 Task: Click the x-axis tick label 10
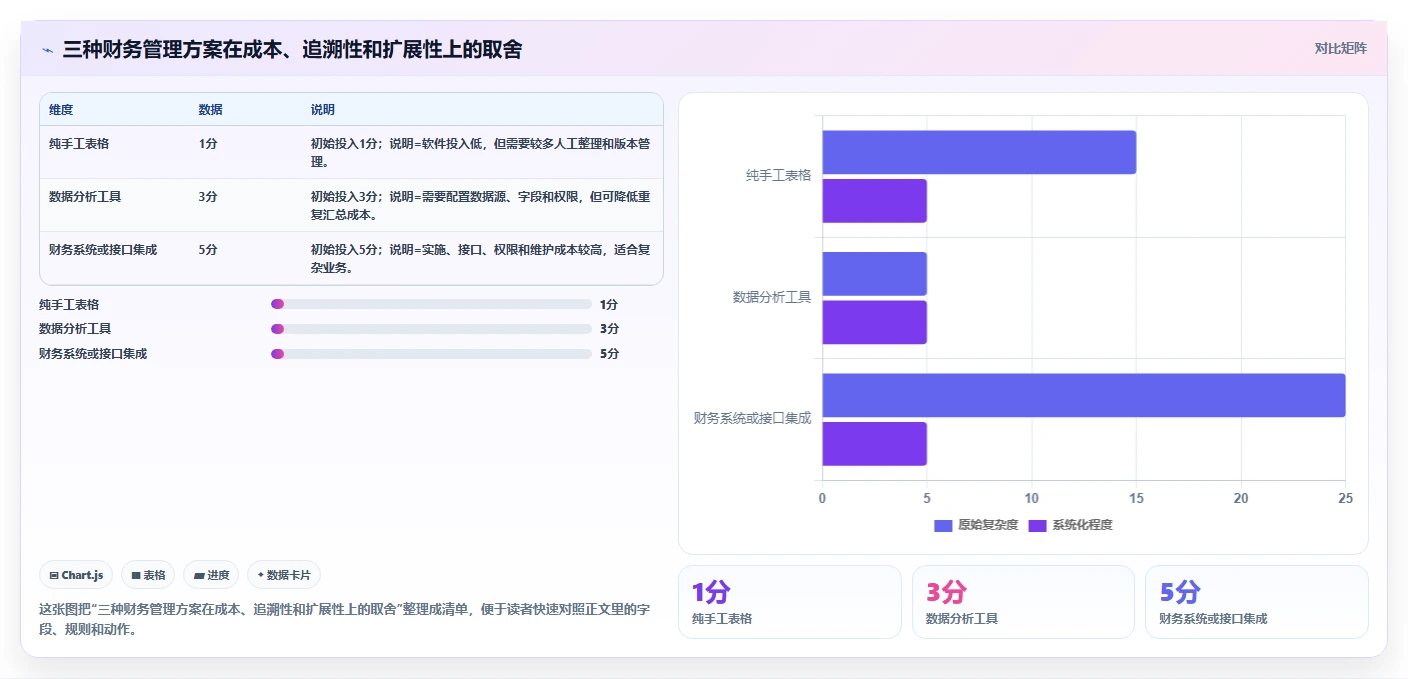1031,498
